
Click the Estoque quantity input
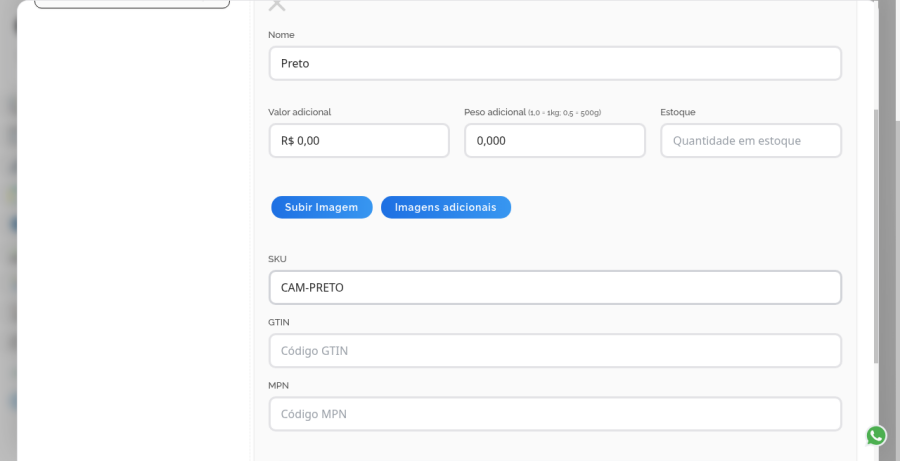(x=751, y=141)
